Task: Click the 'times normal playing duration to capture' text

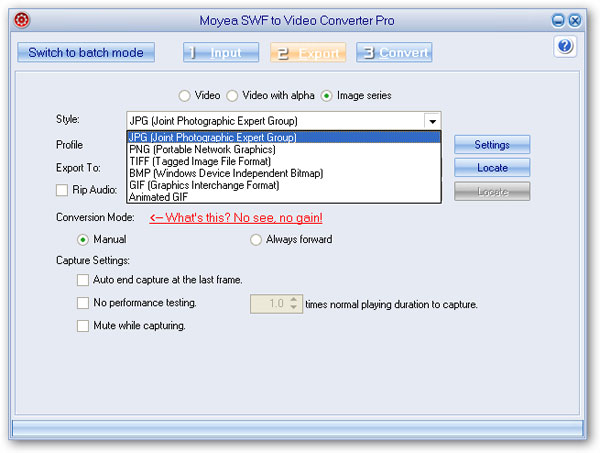Action: pos(391,305)
